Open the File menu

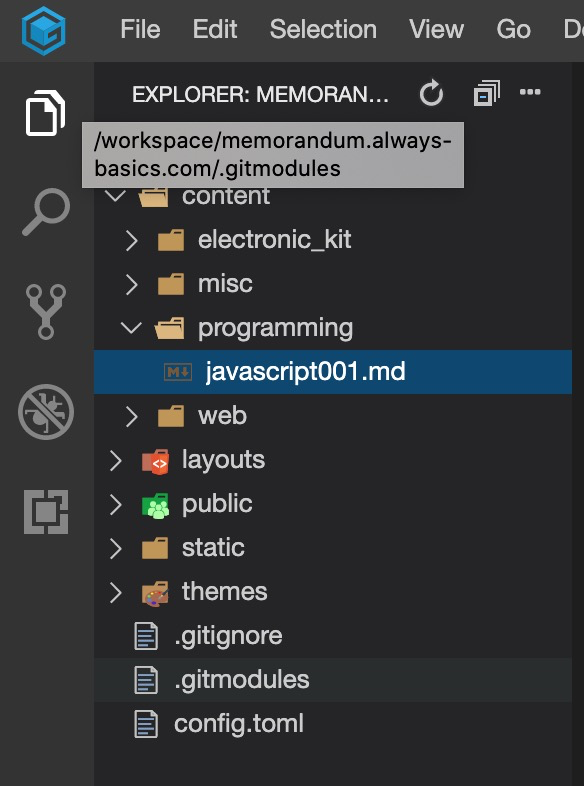coord(140,30)
